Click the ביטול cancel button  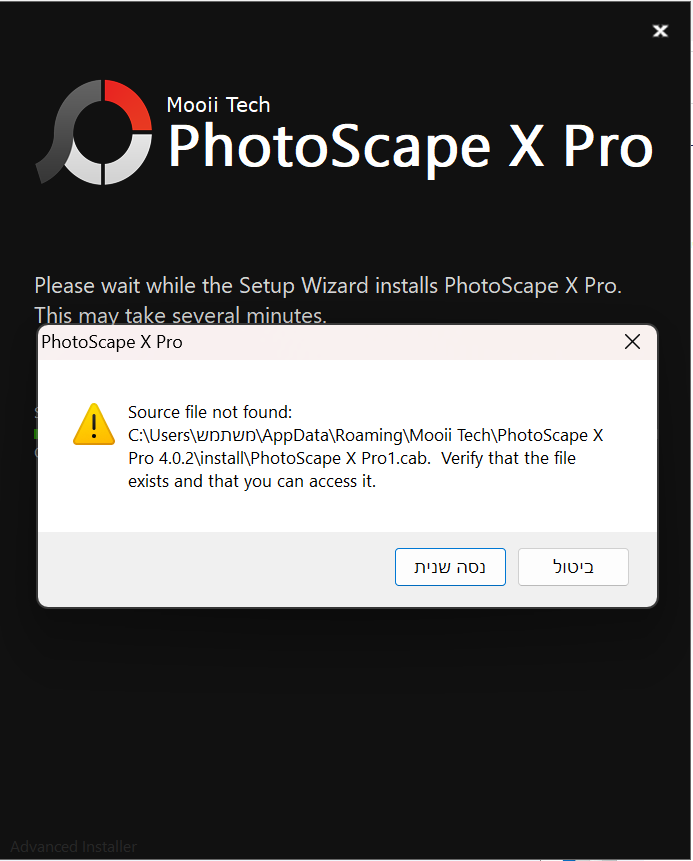[573, 567]
